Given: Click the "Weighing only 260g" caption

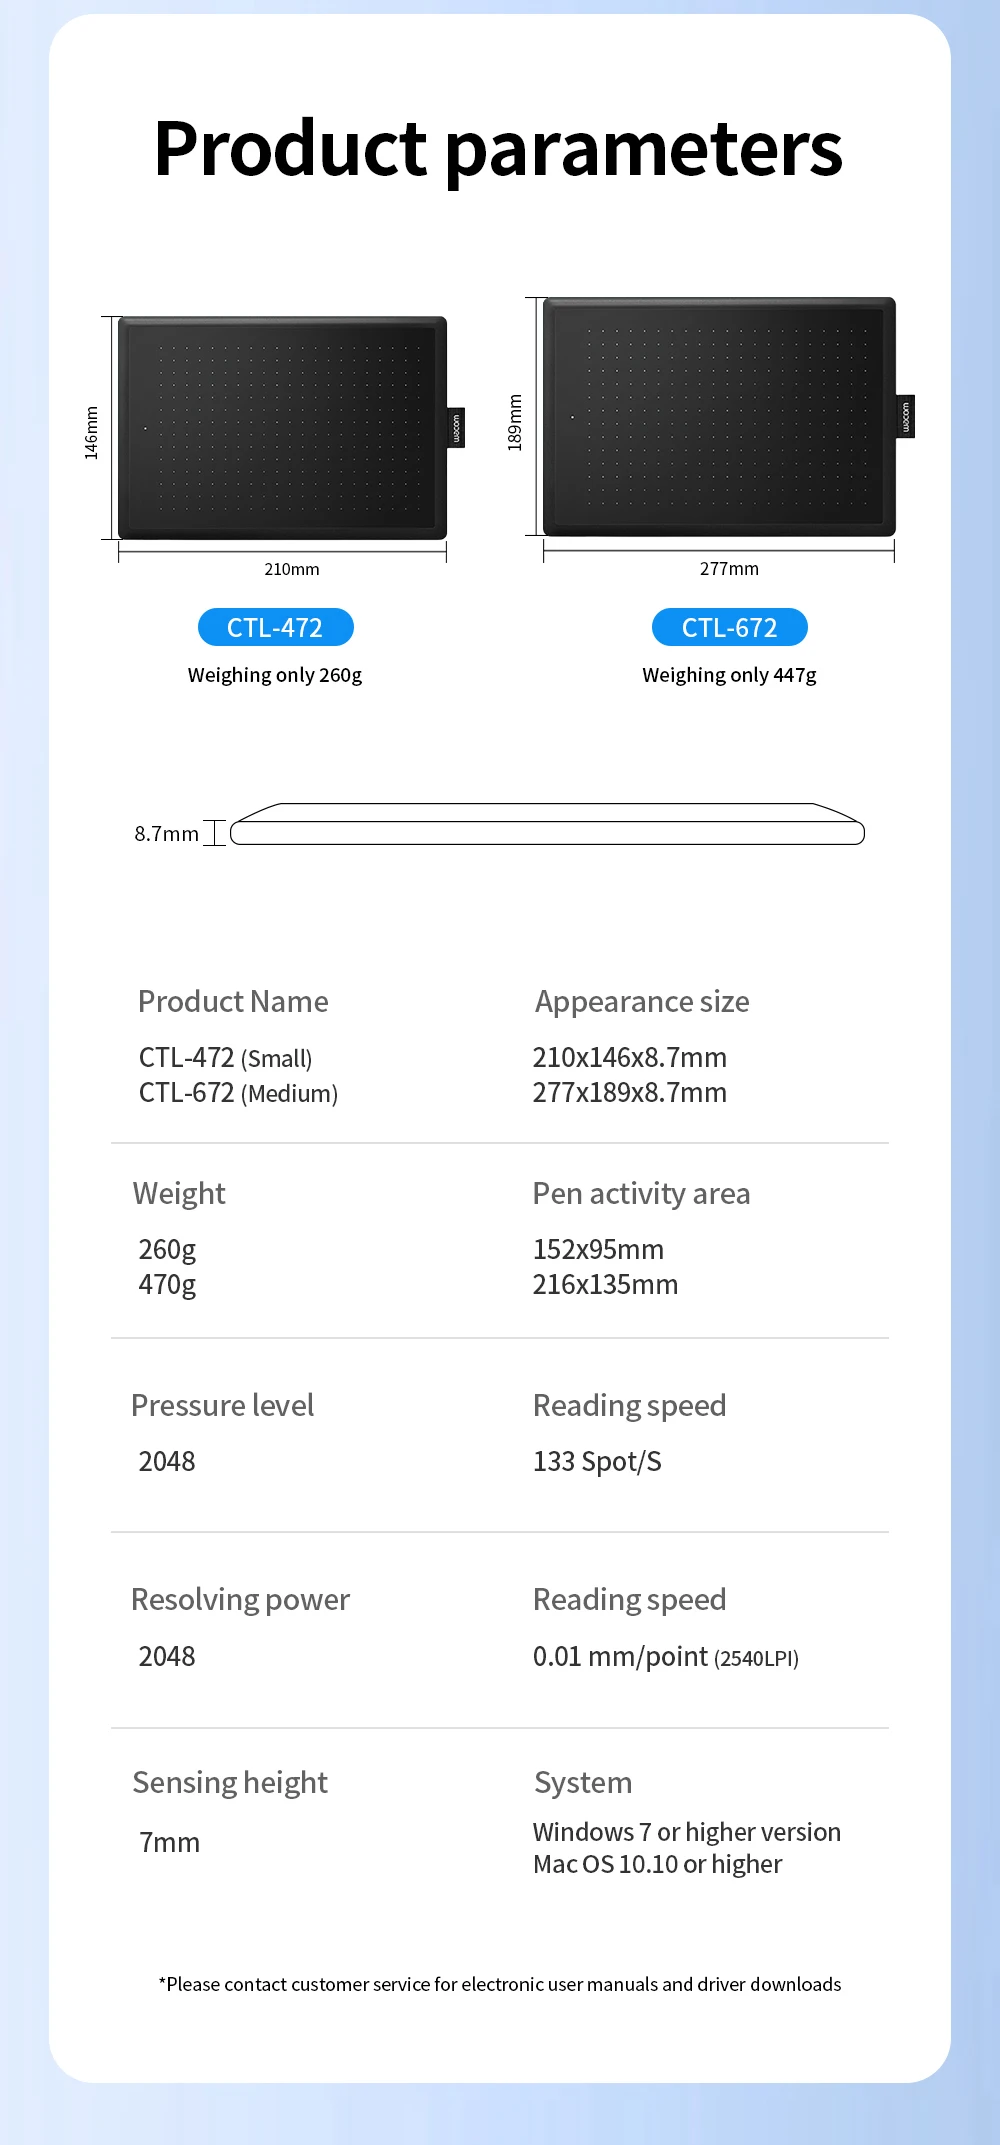Looking at the screenshot, I should [x=275, y=675].
